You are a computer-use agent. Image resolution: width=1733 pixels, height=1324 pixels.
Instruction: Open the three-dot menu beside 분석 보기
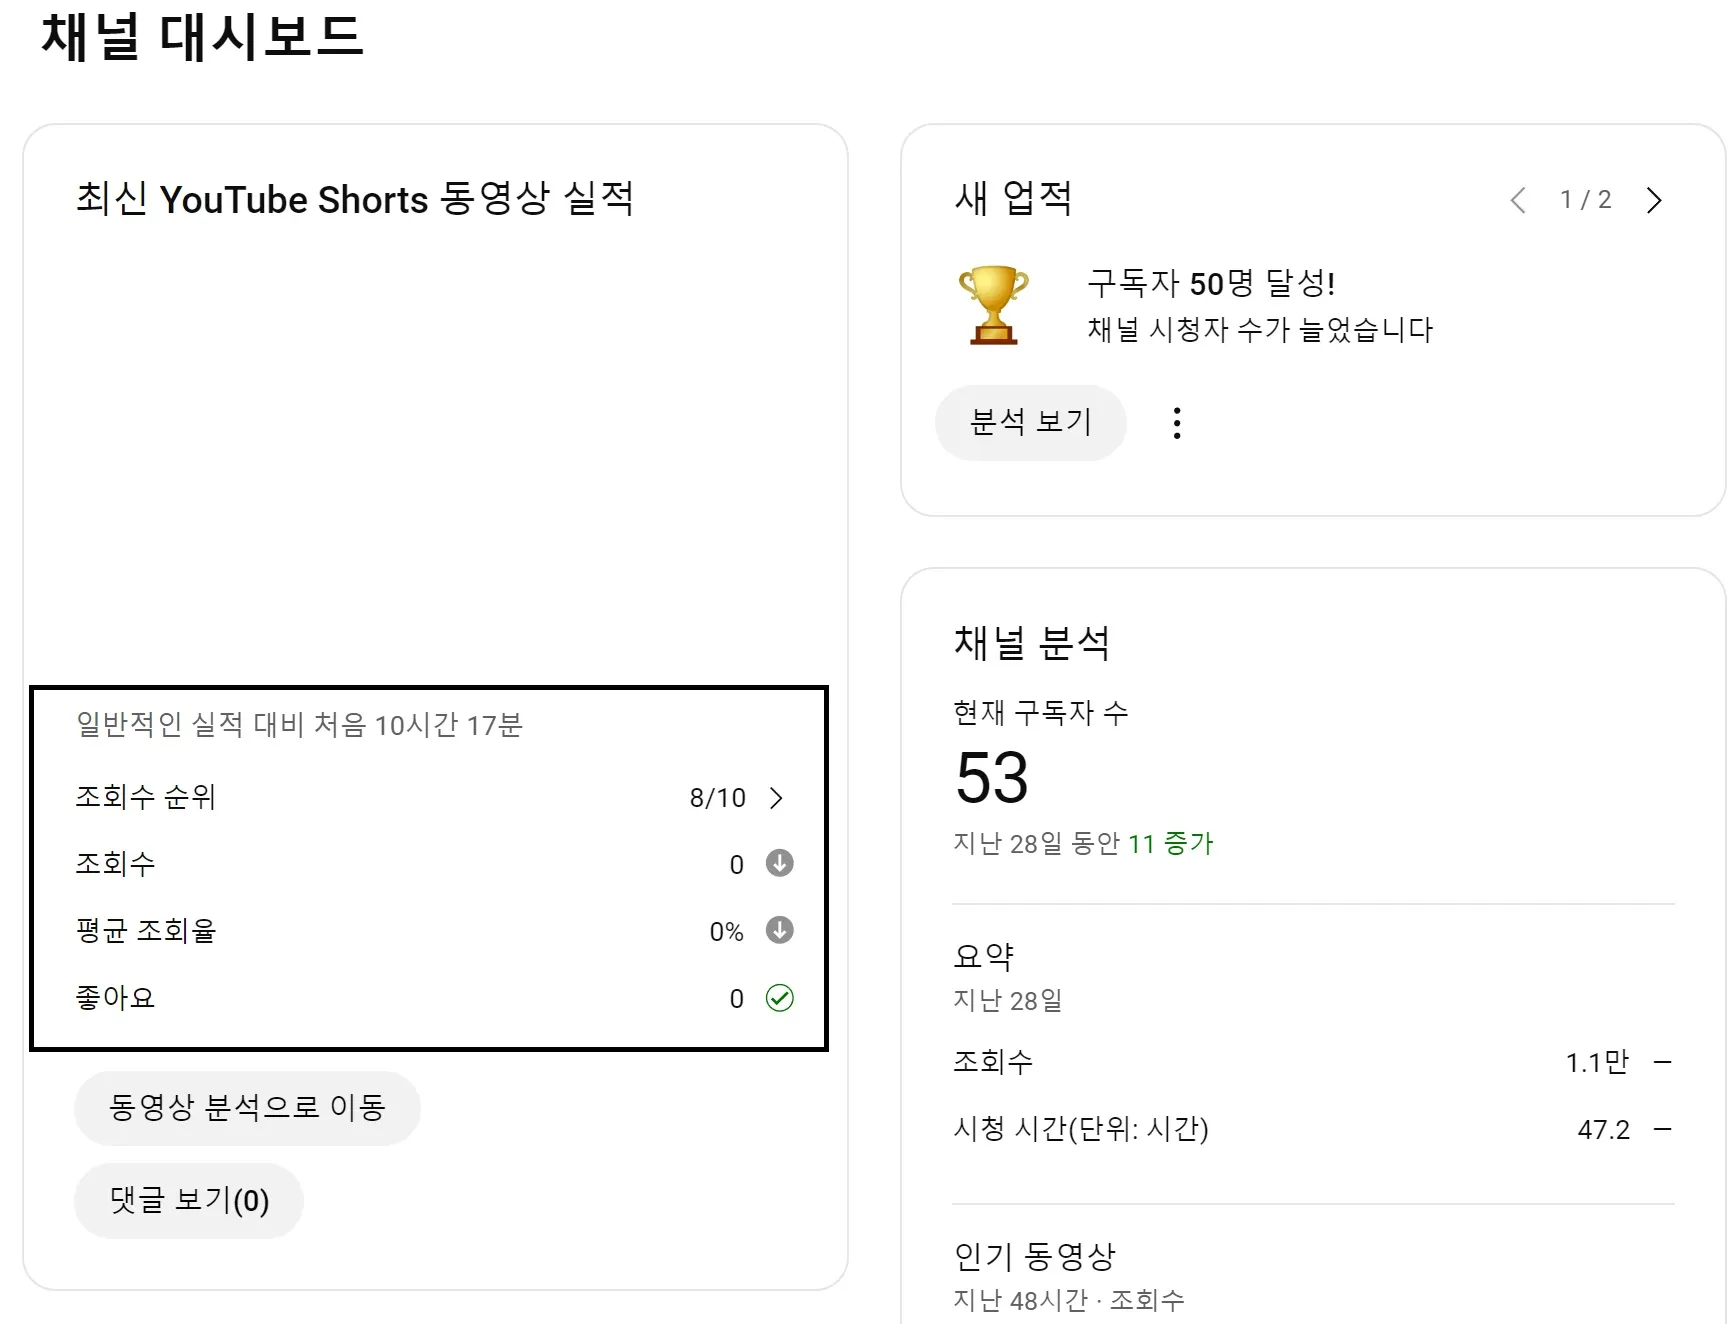tap(1177, 423)
